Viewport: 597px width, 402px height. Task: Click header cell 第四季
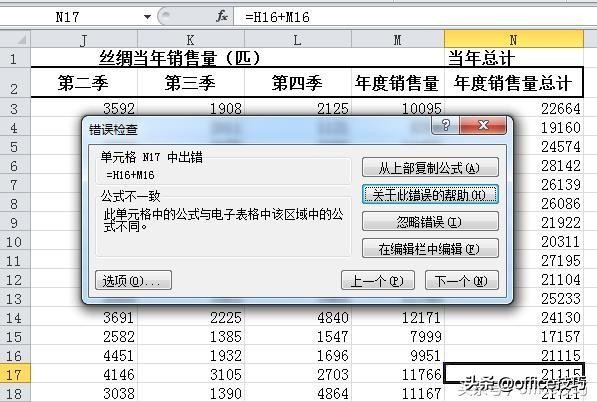[x=298, y=83]
